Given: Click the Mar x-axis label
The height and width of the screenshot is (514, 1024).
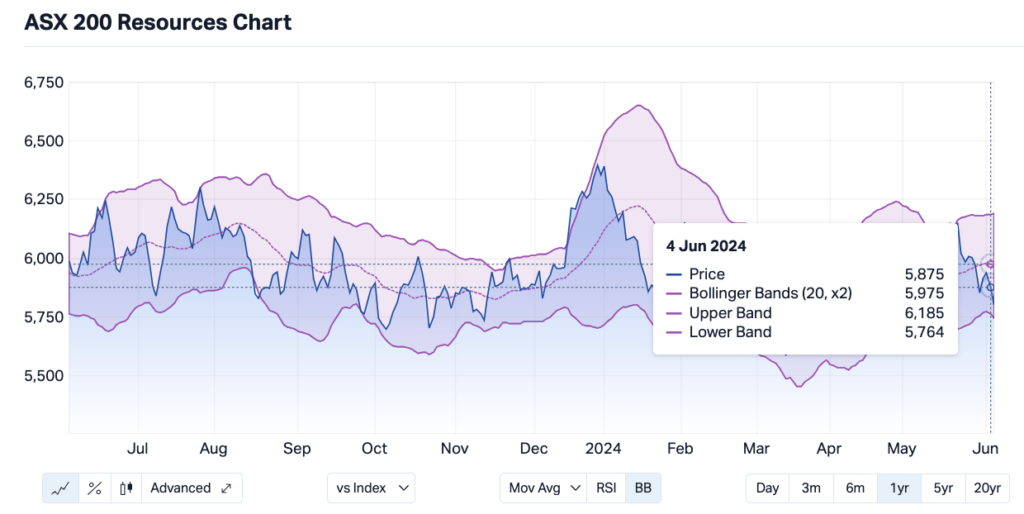Looking at the screenshot, I should (756, 449).
